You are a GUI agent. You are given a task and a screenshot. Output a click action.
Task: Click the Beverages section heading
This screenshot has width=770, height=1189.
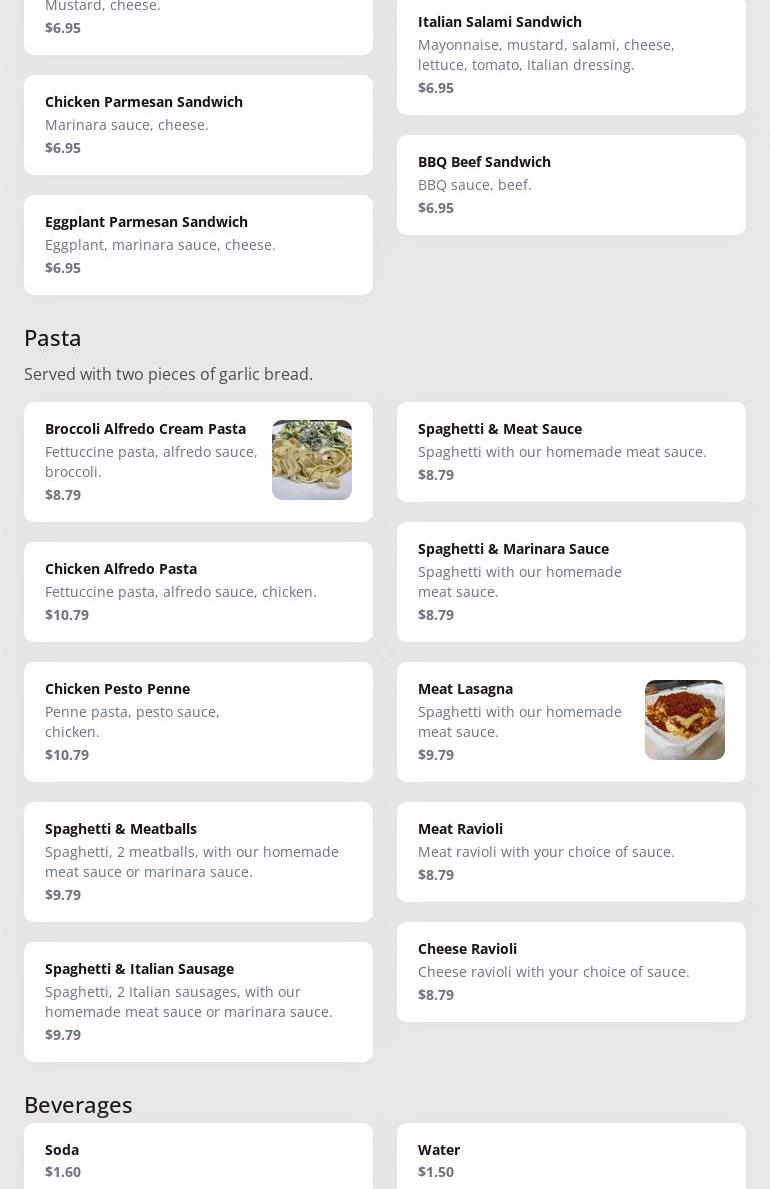(x=78, y=1105)
